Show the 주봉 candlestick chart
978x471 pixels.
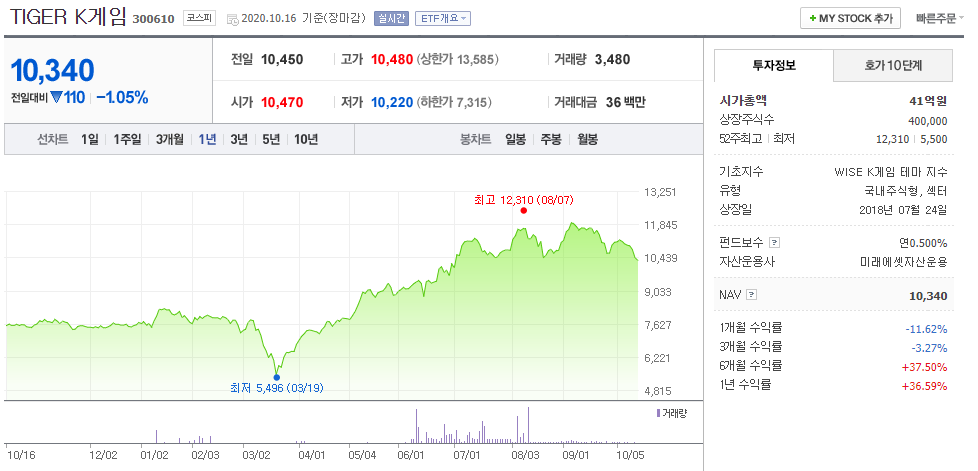[551, 140]
